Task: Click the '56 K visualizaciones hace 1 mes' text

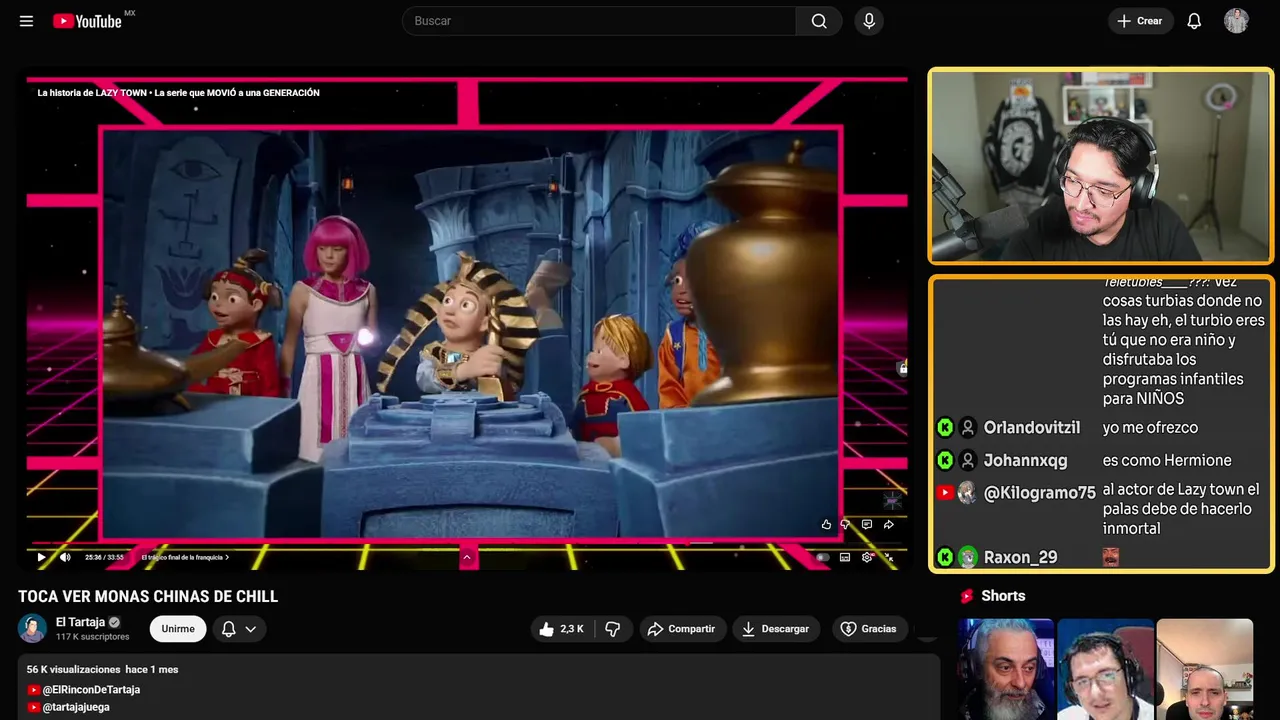Action: click(102, 669)
